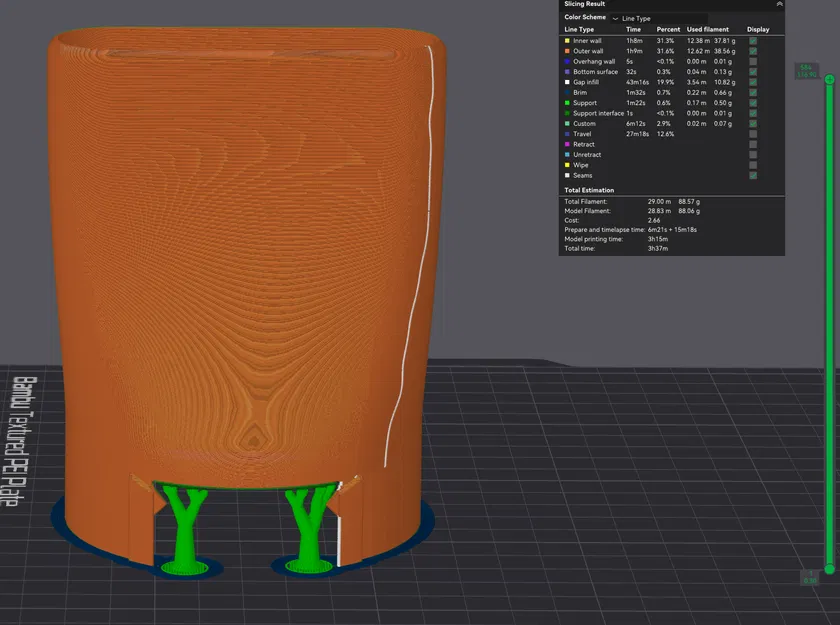Open the Color Scheme Line Type dropdown
The image size is (840, 625).
658,18
